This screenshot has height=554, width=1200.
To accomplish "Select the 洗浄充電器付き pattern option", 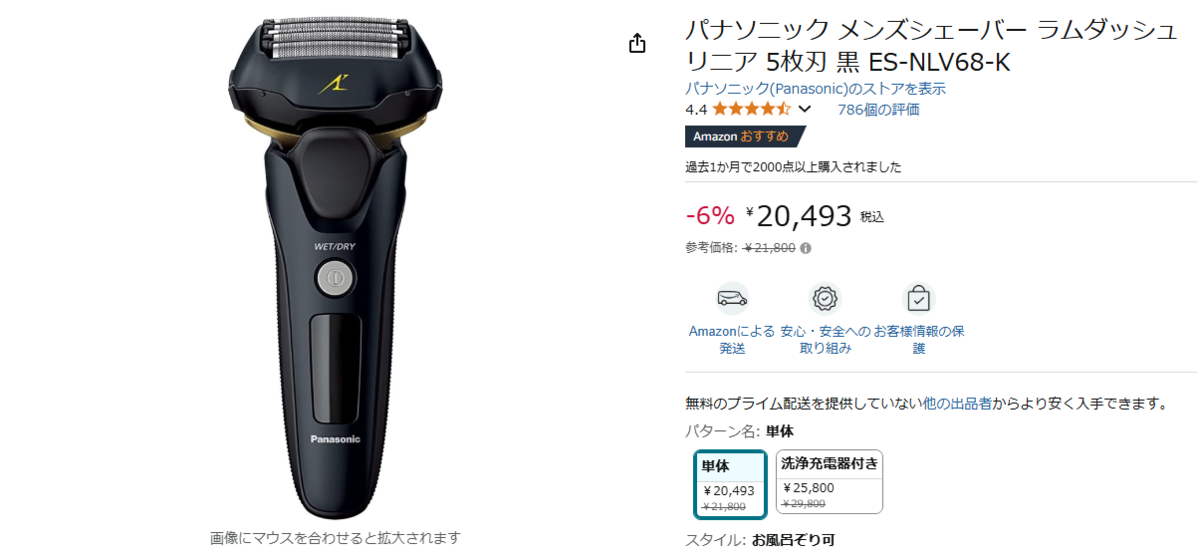I will coord(829,481).
